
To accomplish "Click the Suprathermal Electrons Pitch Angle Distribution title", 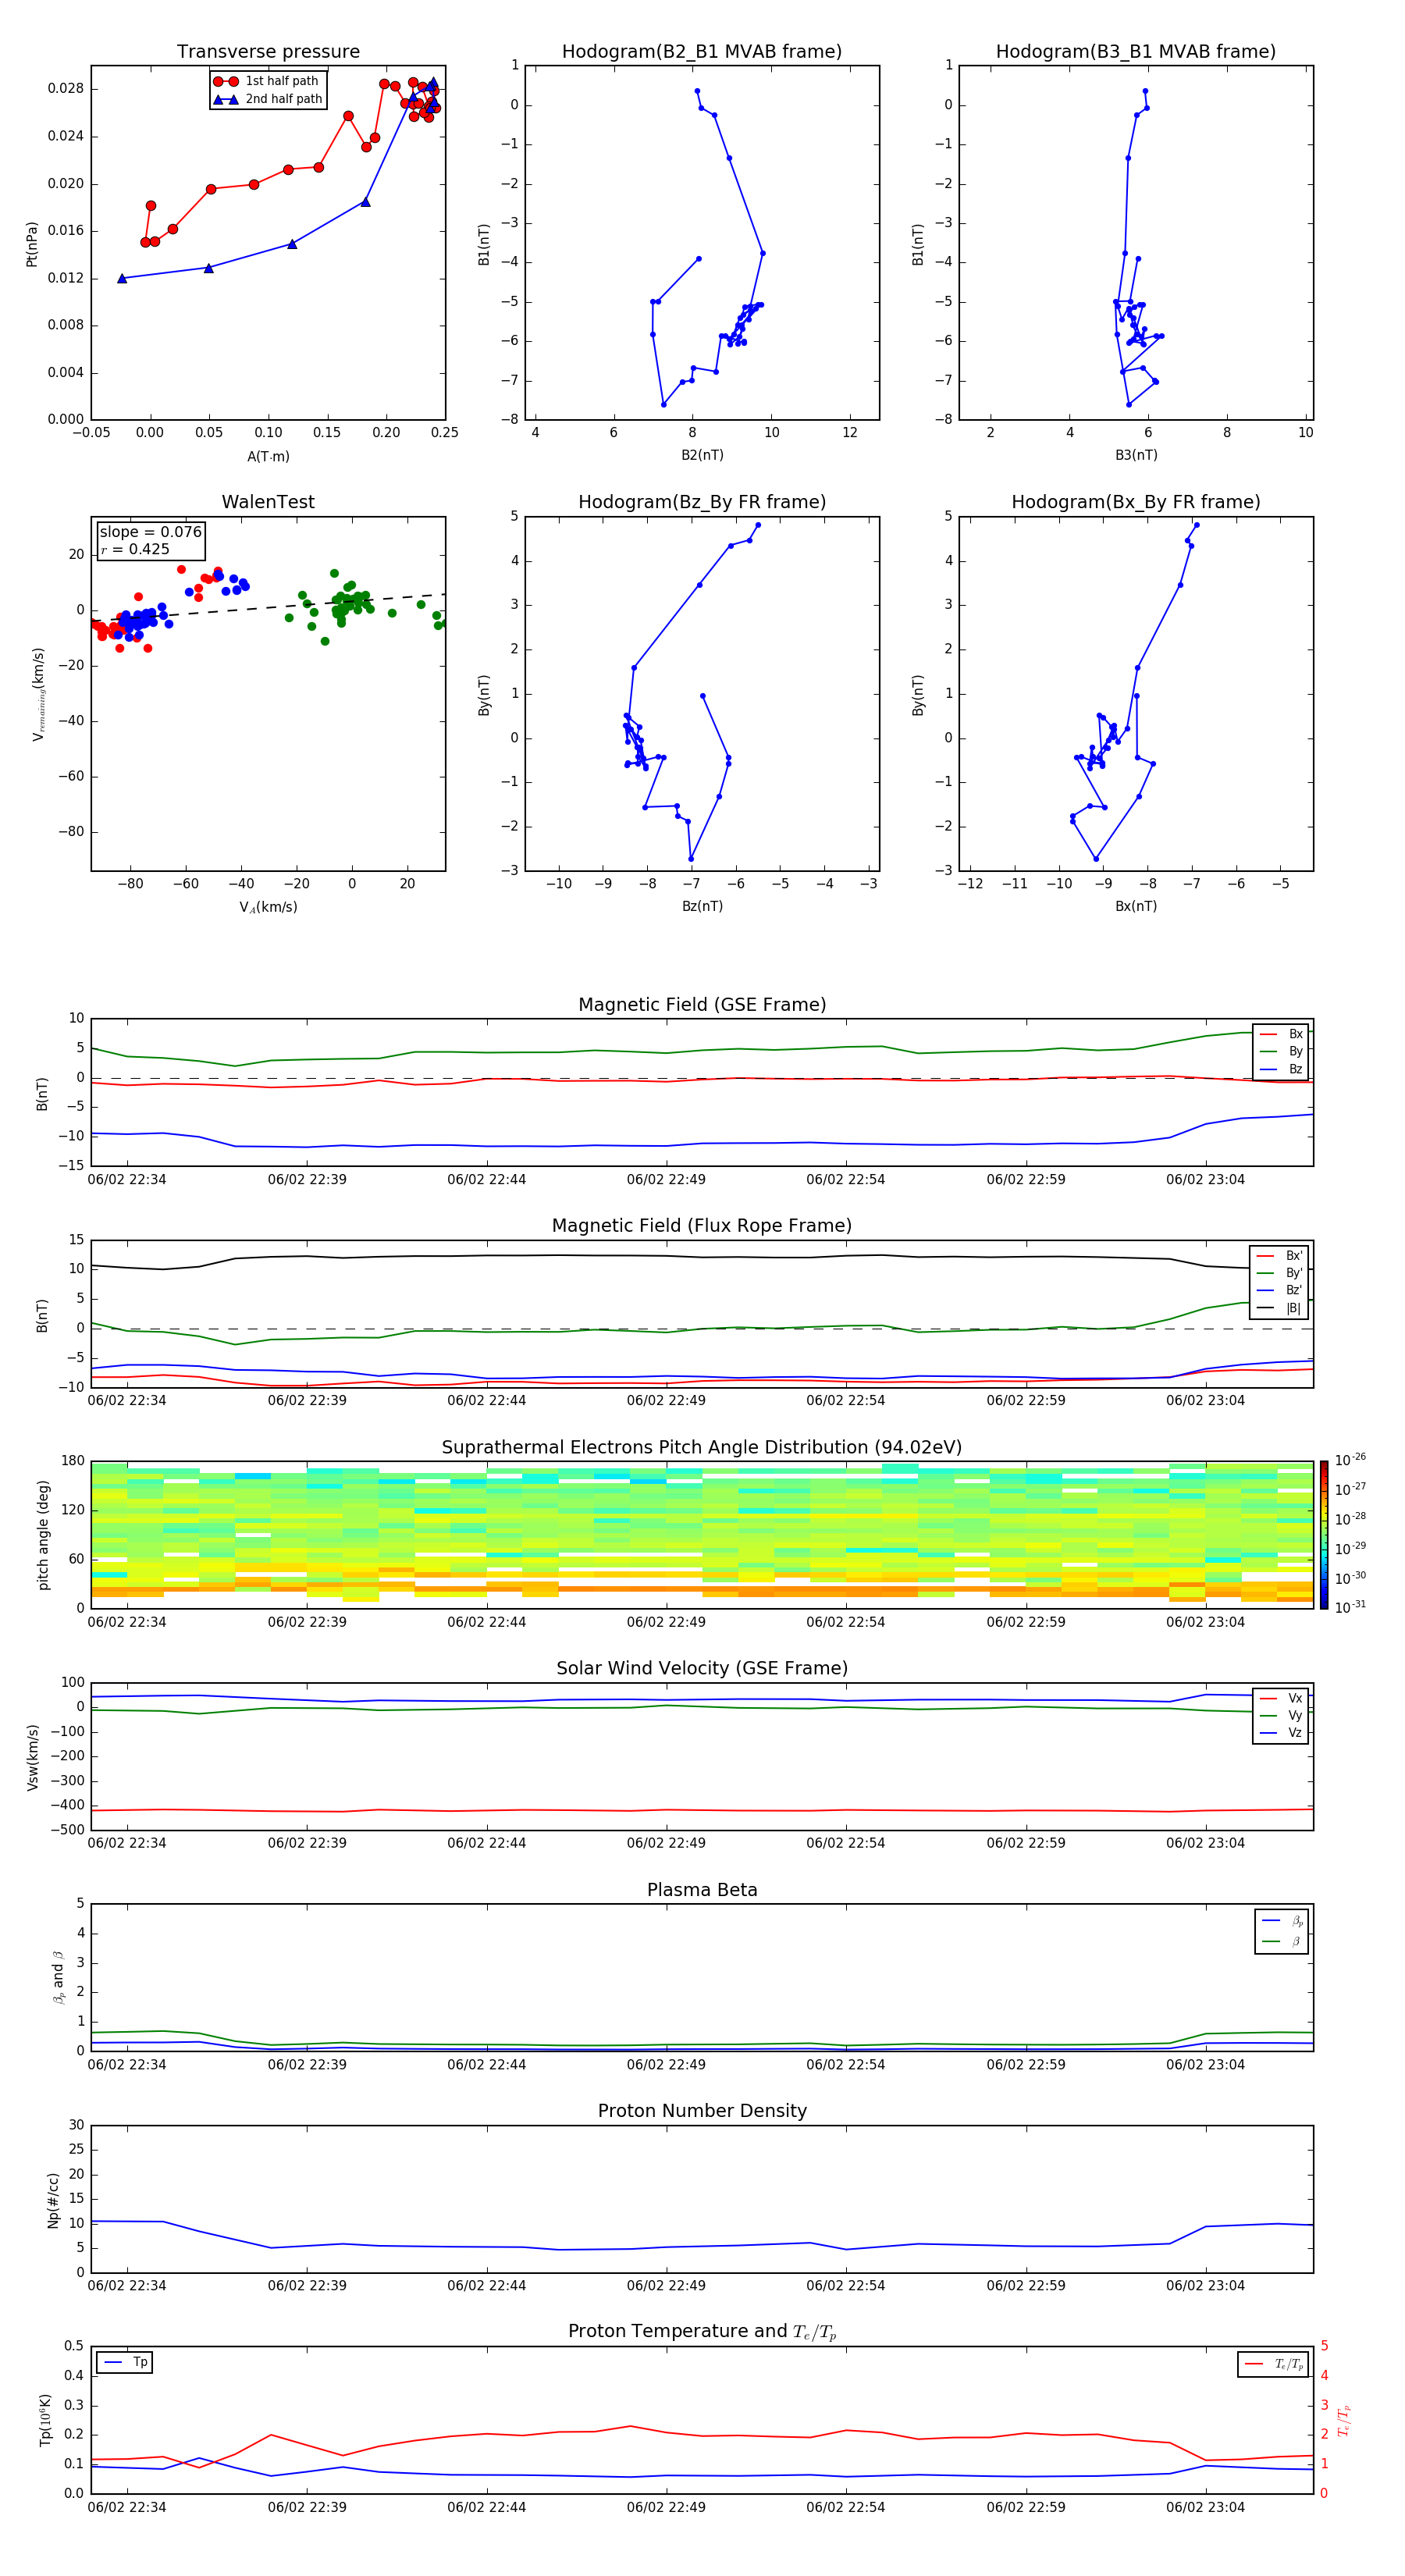I will click(702, 1448).
